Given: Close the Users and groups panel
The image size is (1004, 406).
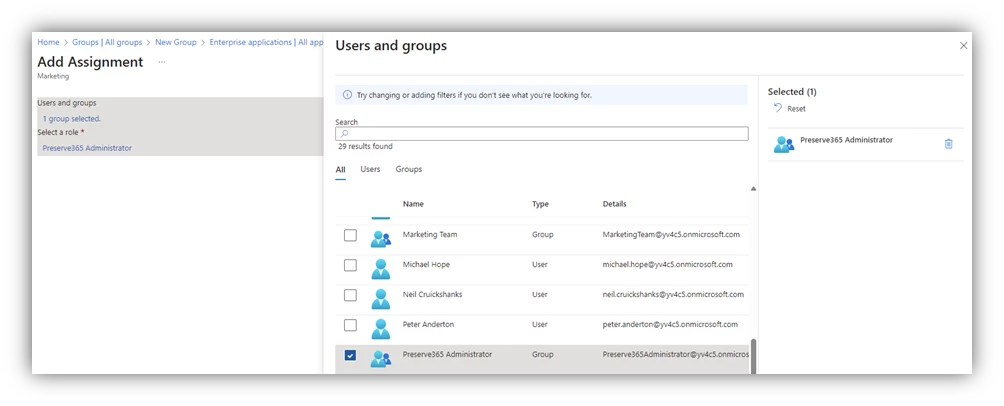Looking at the screenshot, I should [x=963, y=45].
